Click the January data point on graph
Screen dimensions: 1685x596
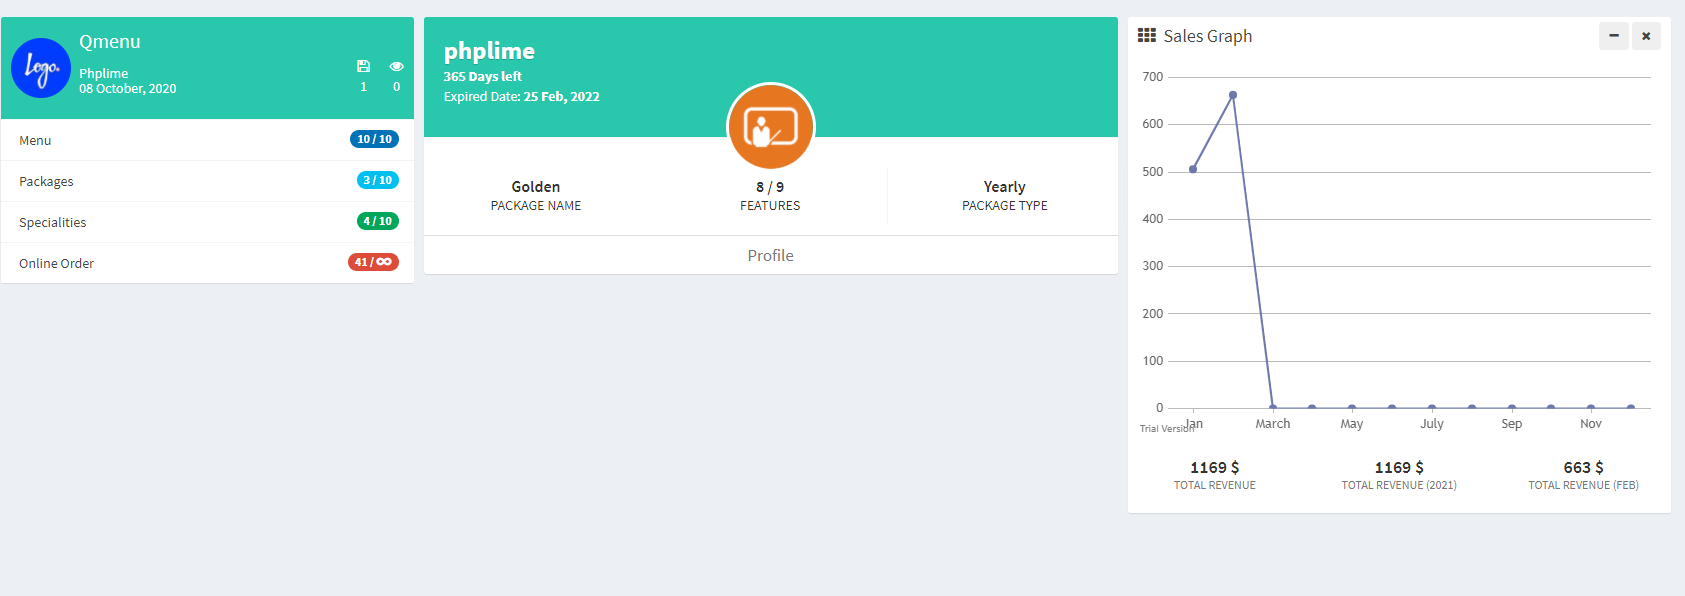pos(1193,169)
